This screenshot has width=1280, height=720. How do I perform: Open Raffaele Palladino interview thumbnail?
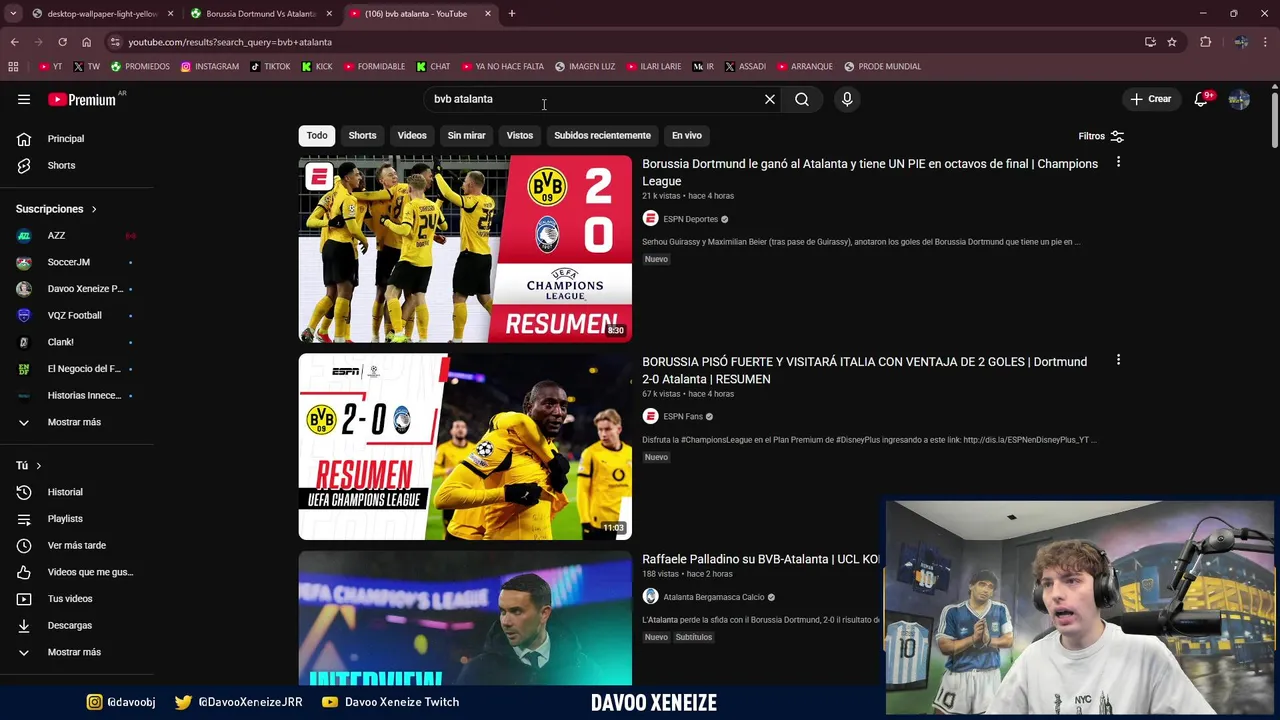pyautogui.click(x=465, y=618)
